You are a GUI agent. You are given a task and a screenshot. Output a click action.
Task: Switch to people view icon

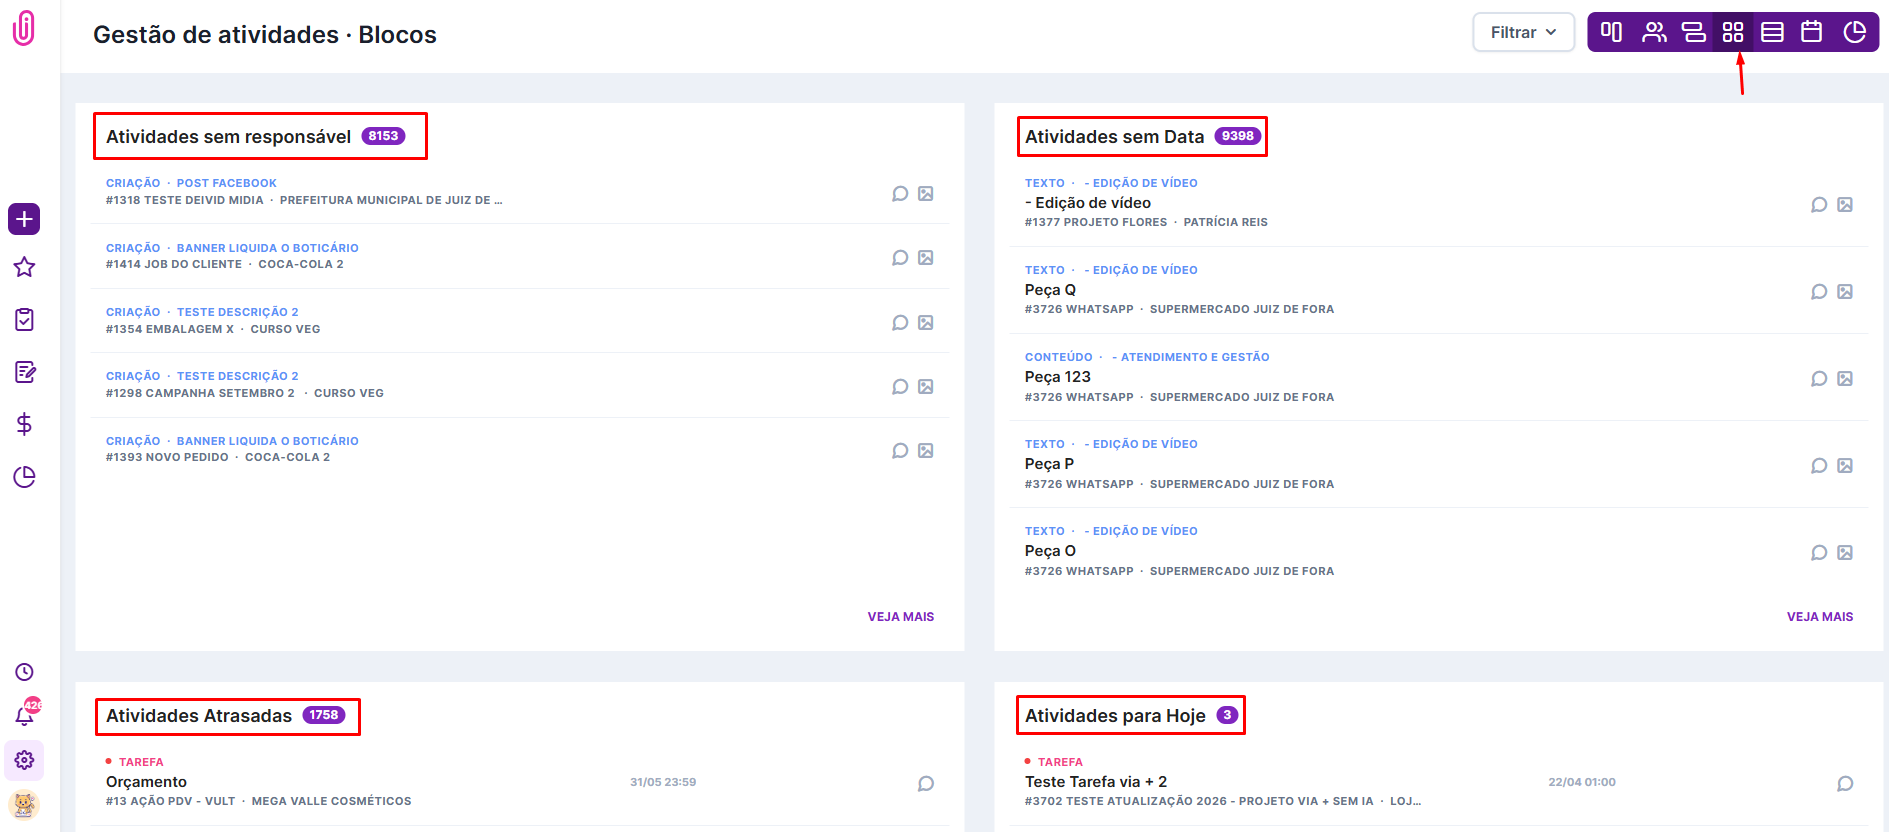point(1654,32)
